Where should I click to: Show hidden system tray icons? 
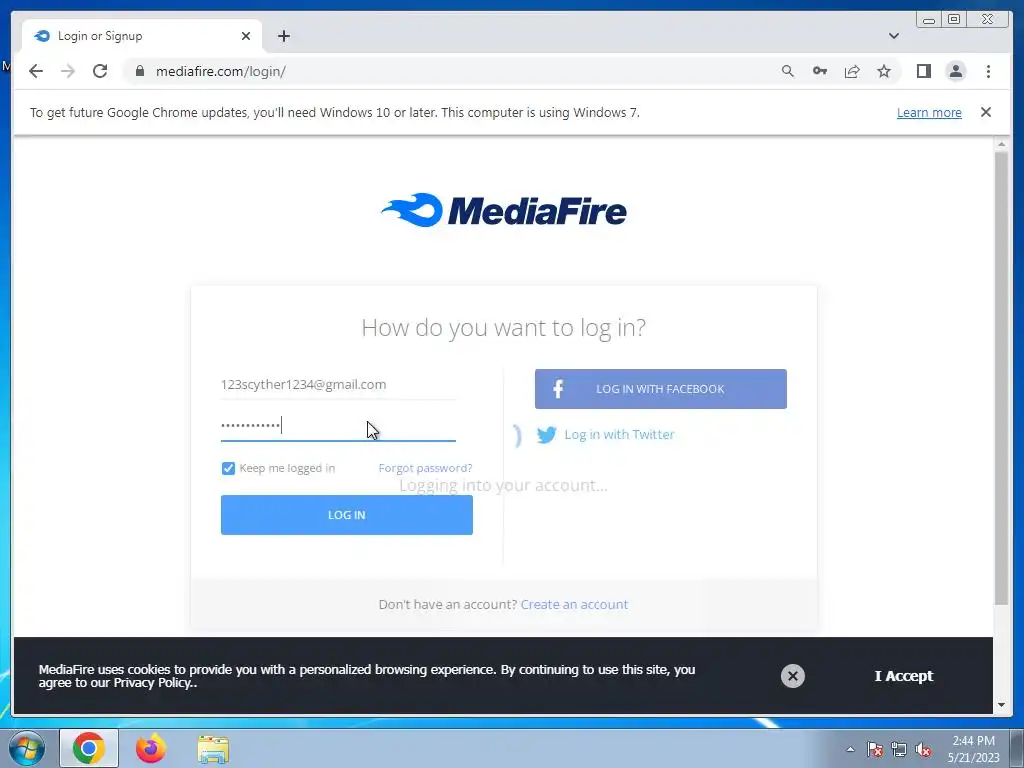pyautogui.click(x=850, y=749)
